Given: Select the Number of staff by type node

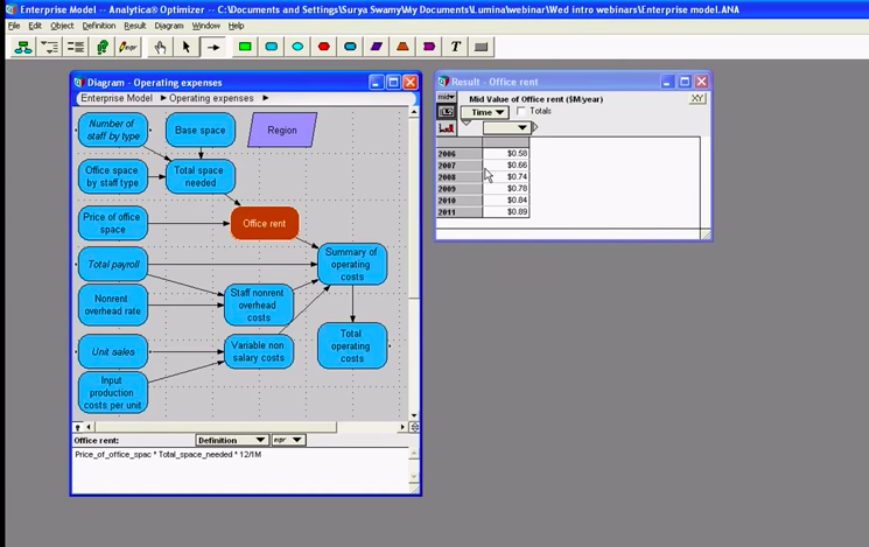Looking at the screenshot, I should pyautogui.click(x=113, y=130).
